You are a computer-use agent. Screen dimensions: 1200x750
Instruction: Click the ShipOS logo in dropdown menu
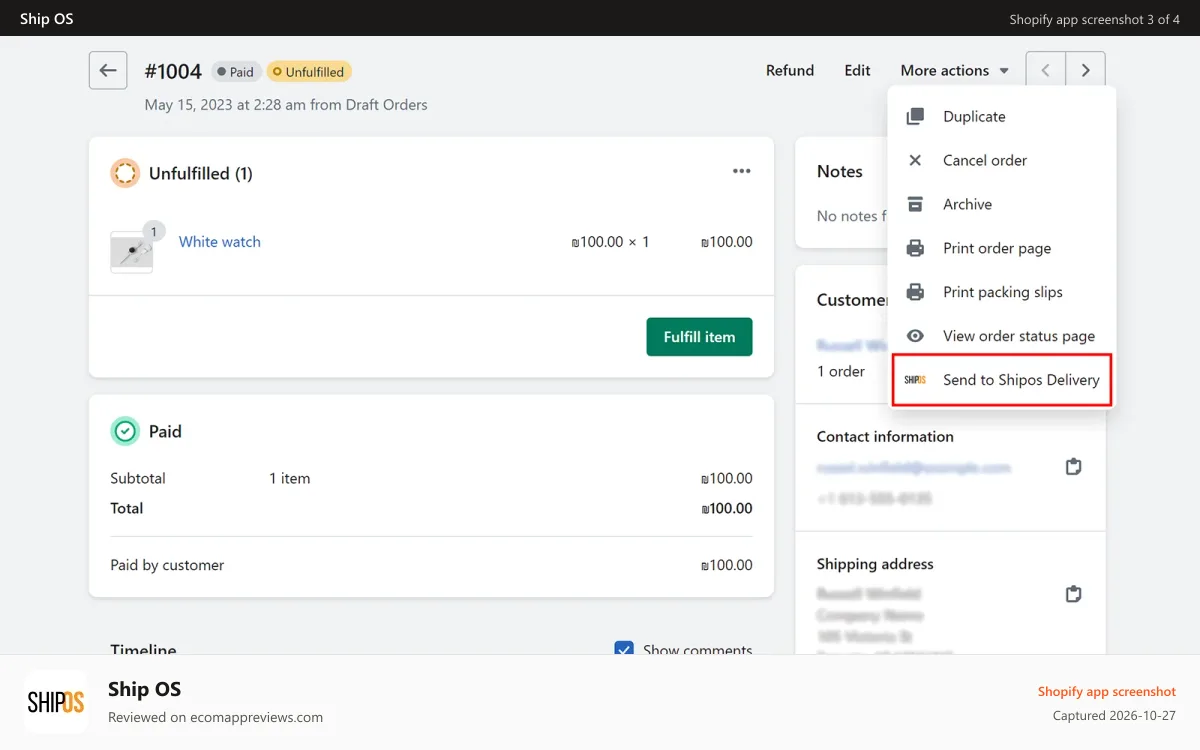pyautogui.click(x=915, y=380)
